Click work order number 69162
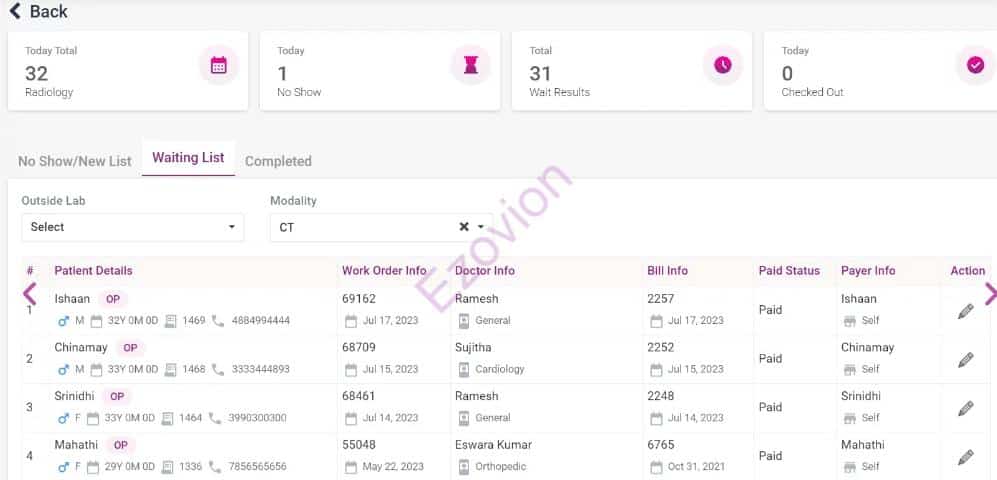Image resolution: width=997 pixels, height=480 pixels. (359, 299)
